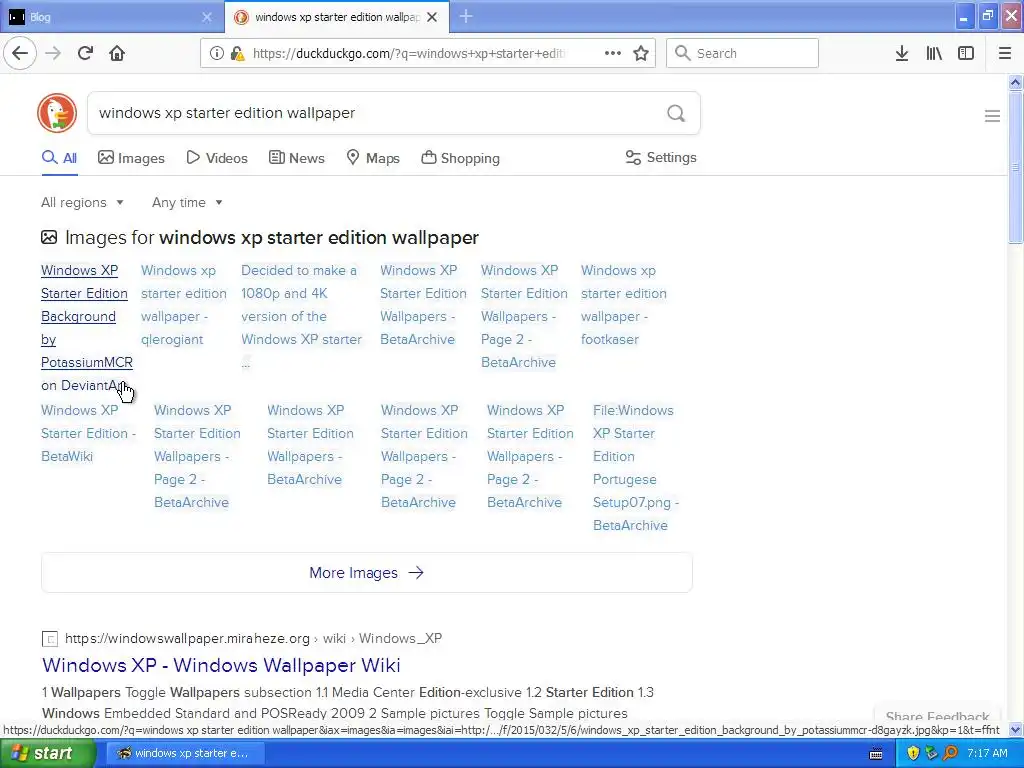This screenshot has height=768, width=1024.
Task: Click the Share Feedback button
Action: point(937,716)
